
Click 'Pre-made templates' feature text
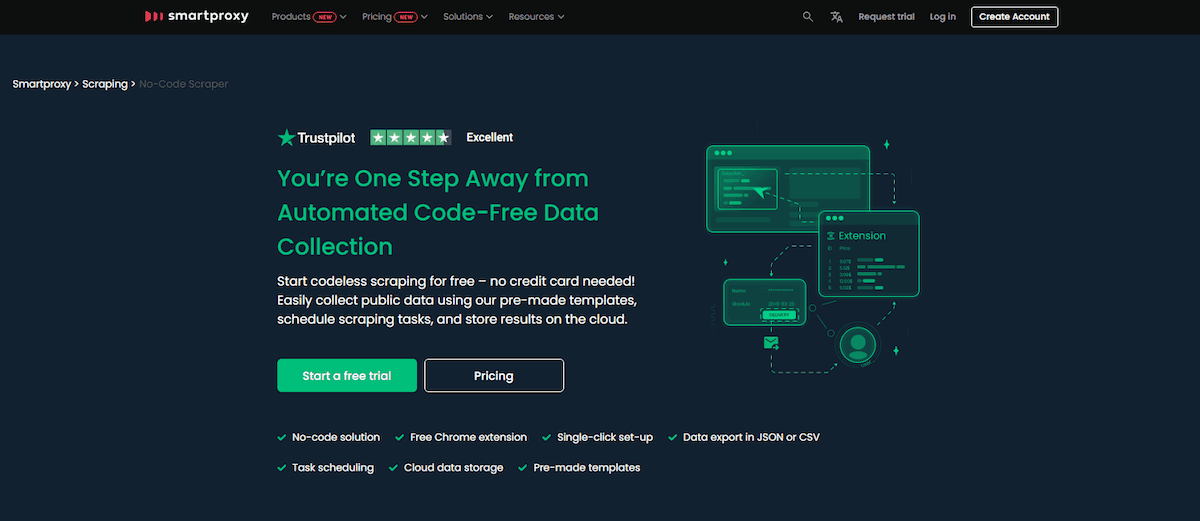[587, 467]
